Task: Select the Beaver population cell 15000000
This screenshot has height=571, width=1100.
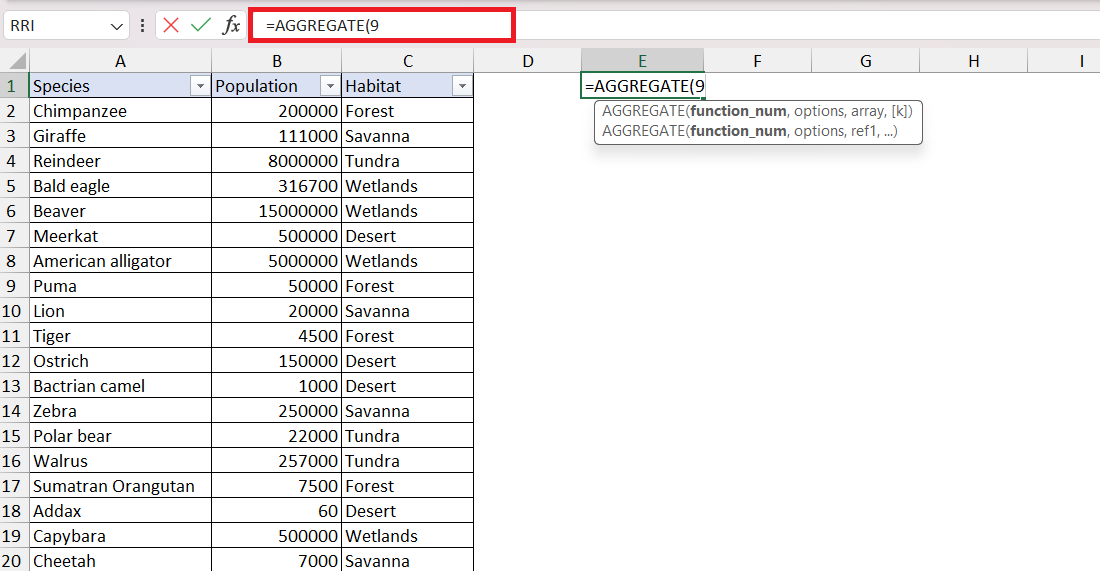Action: tap(276, 211)
